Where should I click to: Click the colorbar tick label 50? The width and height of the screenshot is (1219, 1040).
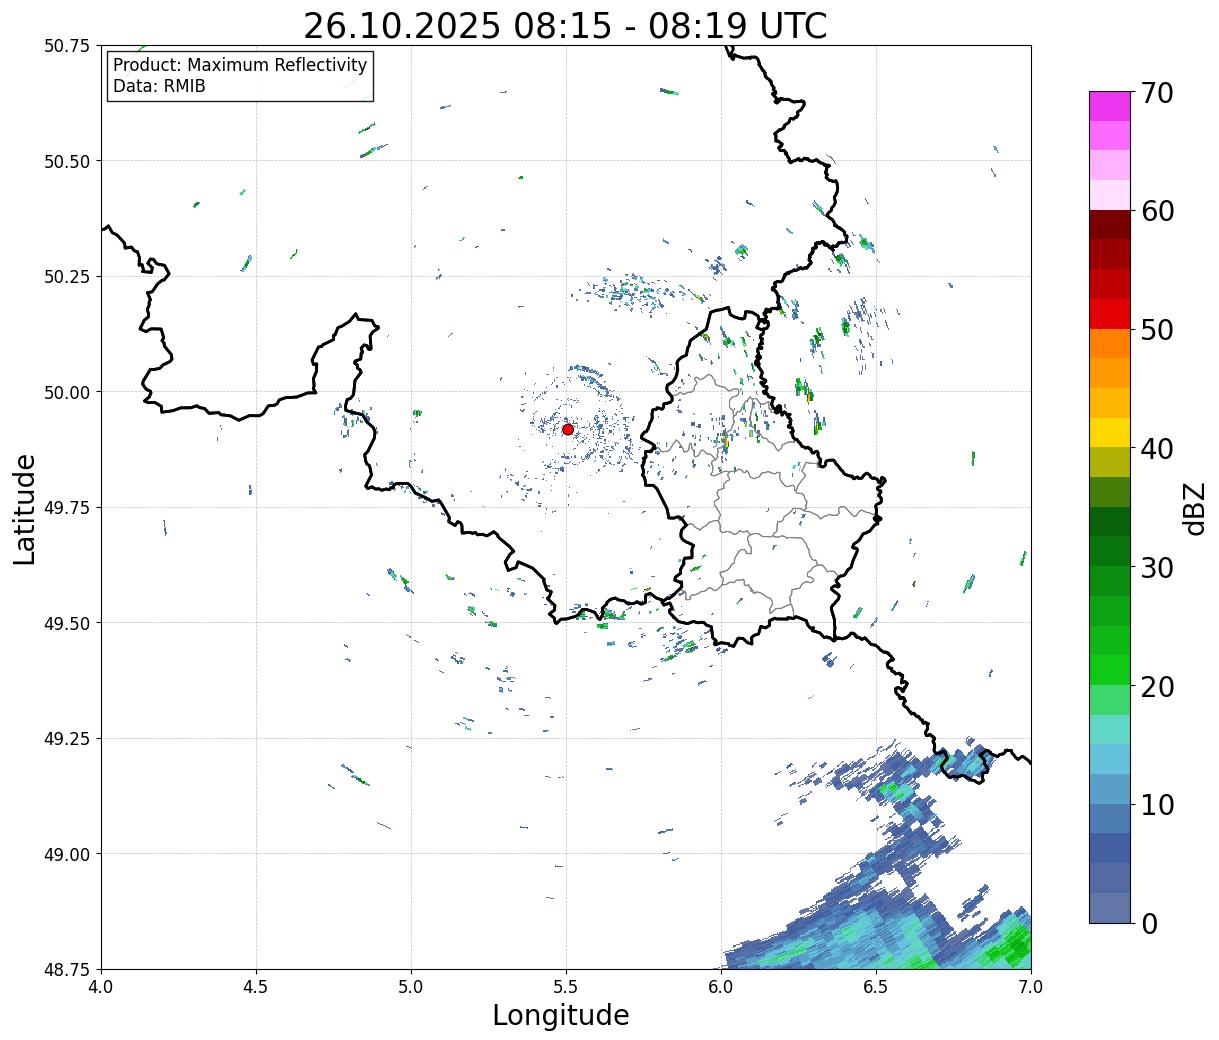tap(1157, 330)
